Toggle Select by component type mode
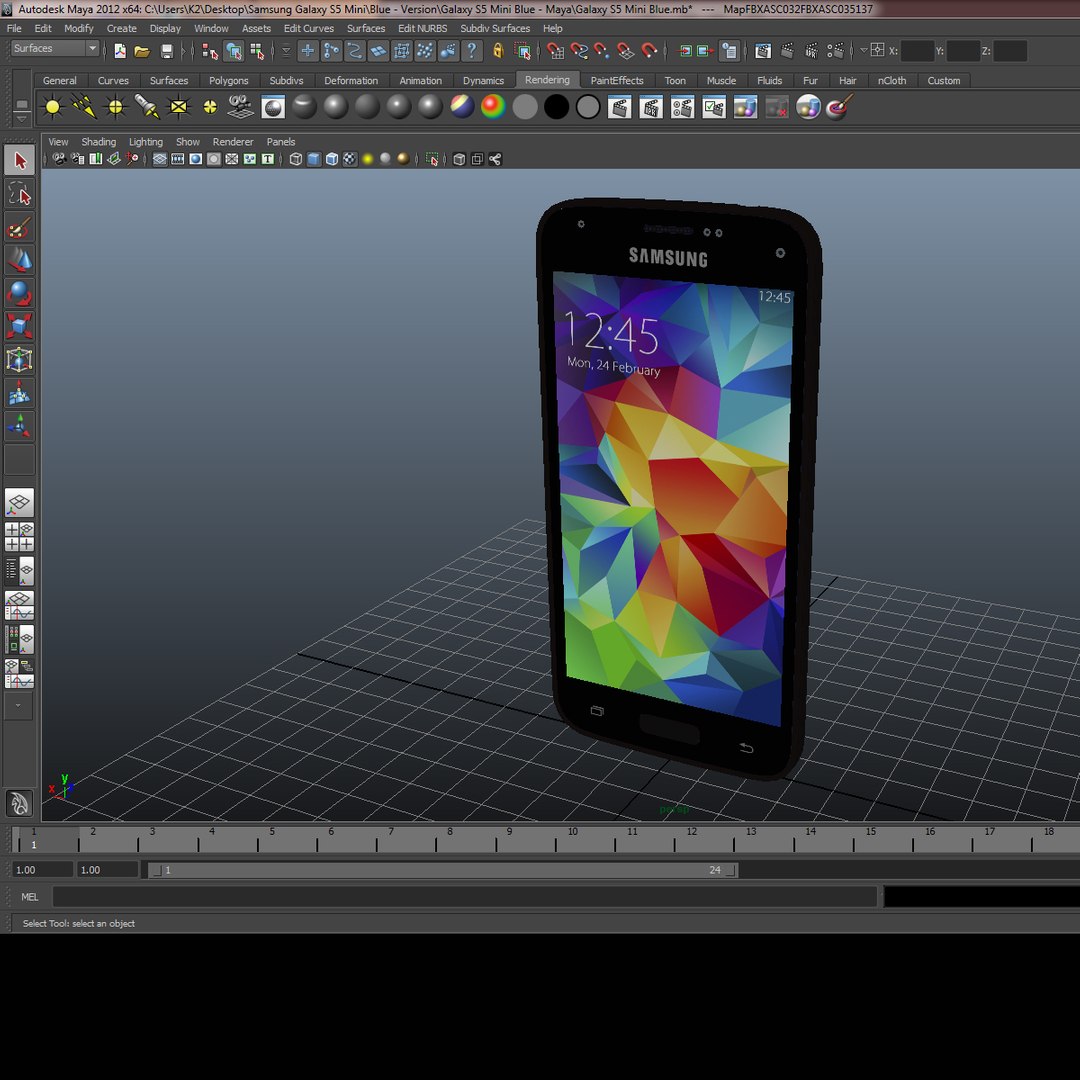This screenshot has width=1080, height=1080. tap(257, 50)
